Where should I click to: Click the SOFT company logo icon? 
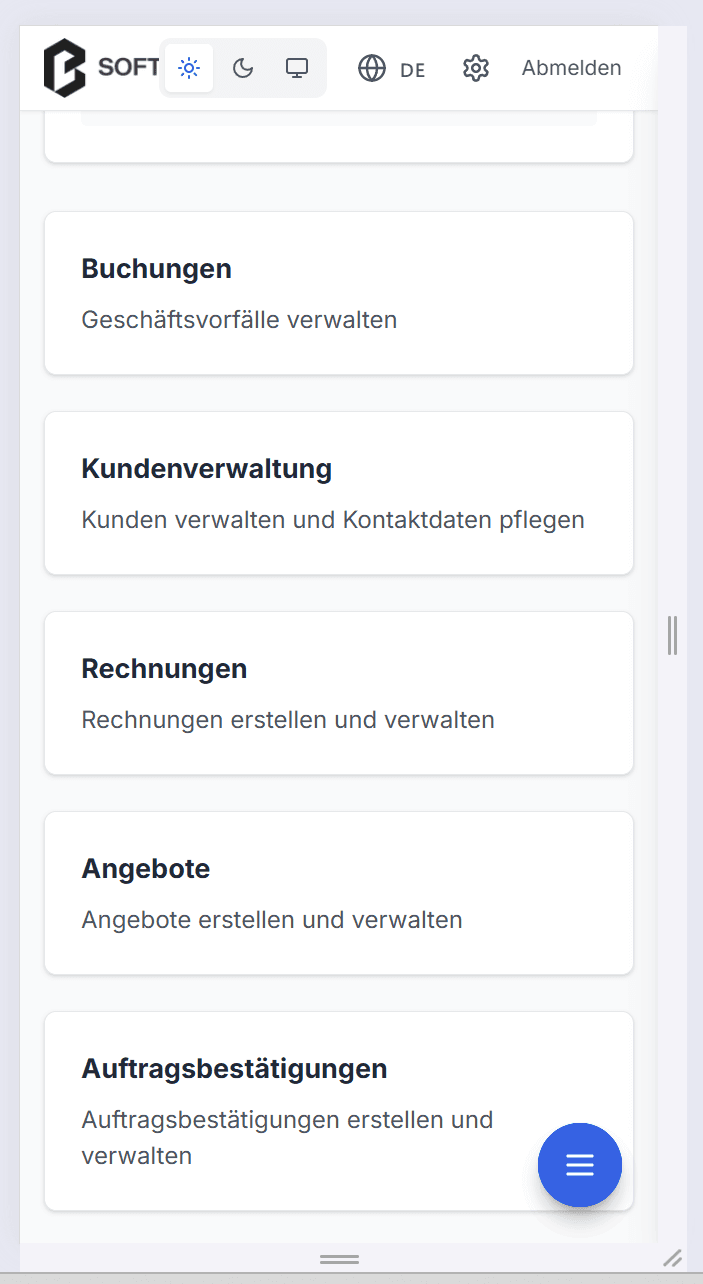(x=65, y=68)
